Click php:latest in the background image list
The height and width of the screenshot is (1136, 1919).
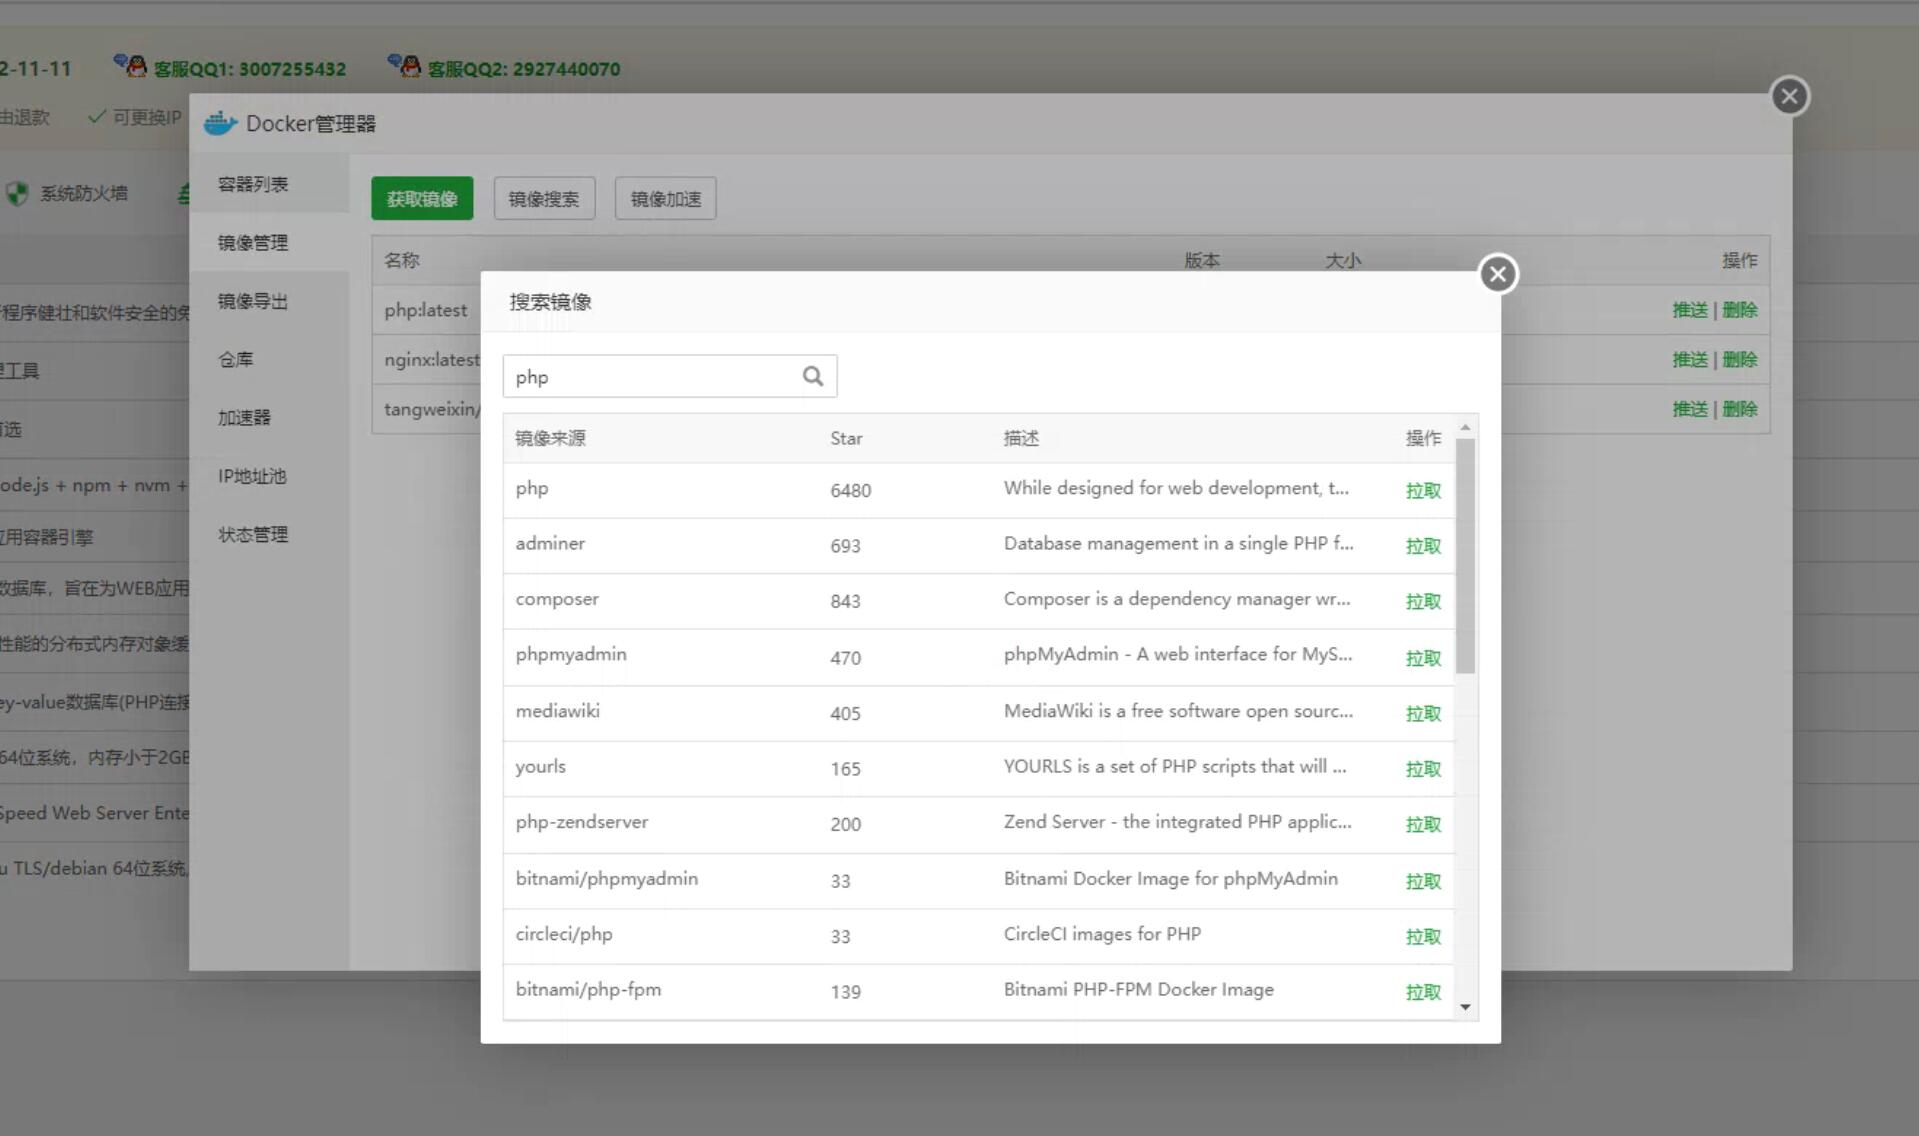pyautogui.click(x=425, y=310)
